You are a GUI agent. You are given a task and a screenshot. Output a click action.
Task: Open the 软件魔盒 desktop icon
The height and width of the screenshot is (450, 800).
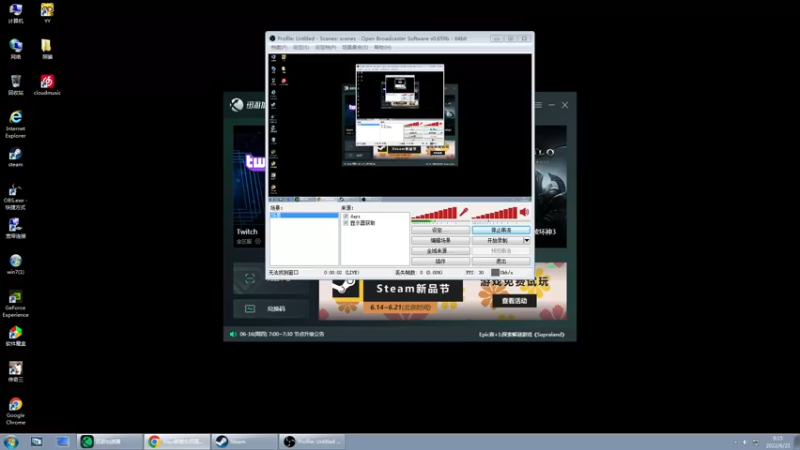pyautogui.click(x=15, y=336)
